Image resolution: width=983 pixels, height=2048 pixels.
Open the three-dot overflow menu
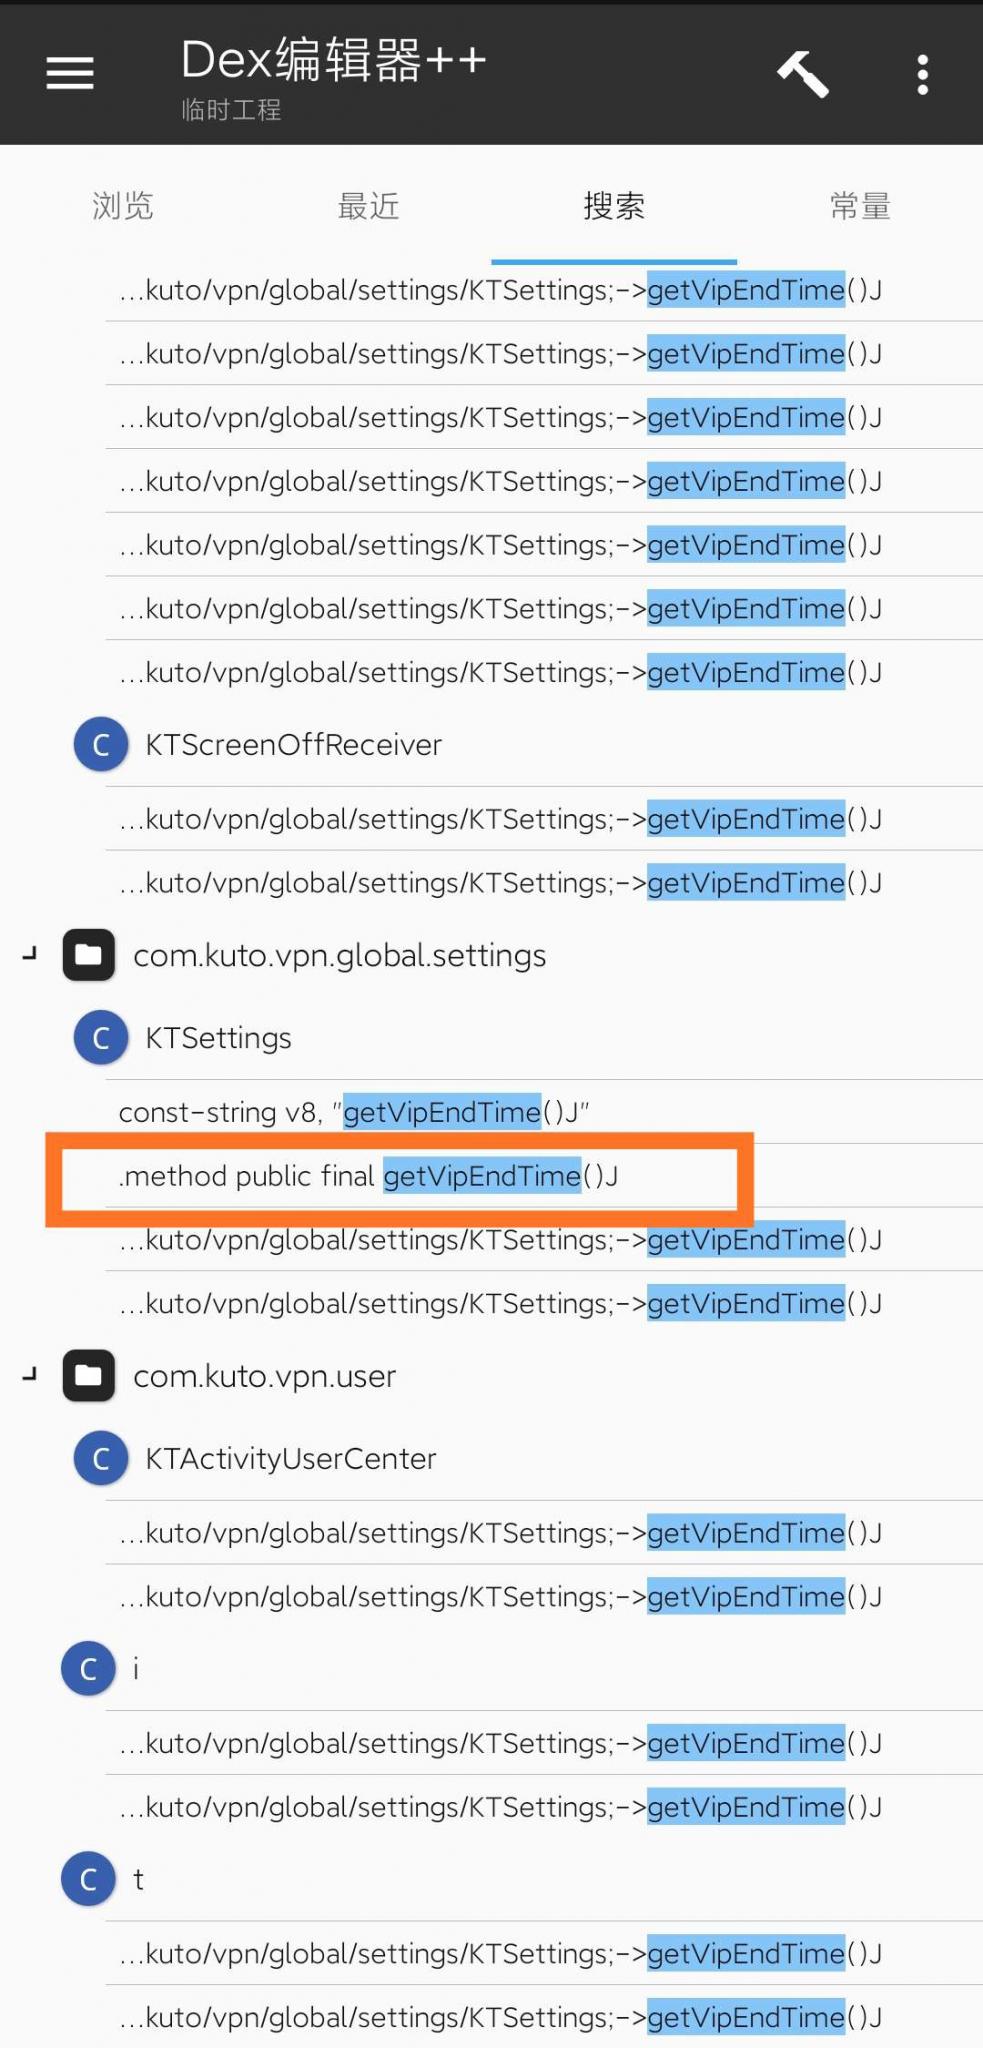click(x=922, y=75)
